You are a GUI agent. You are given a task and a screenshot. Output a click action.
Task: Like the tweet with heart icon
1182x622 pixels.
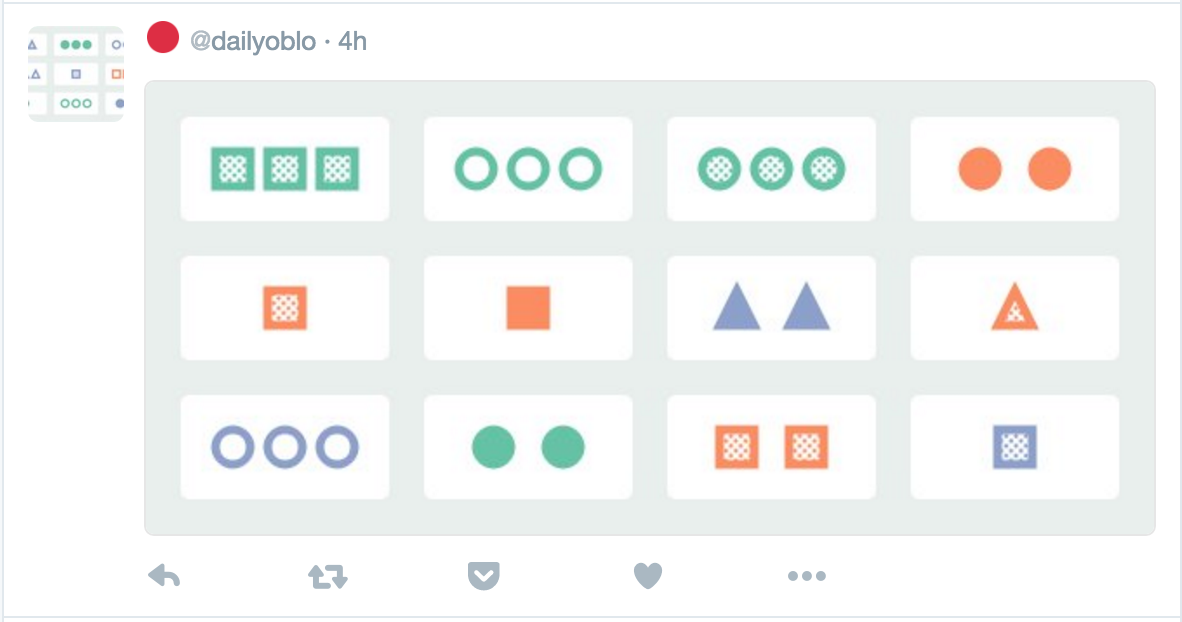(x=648, y=576)
